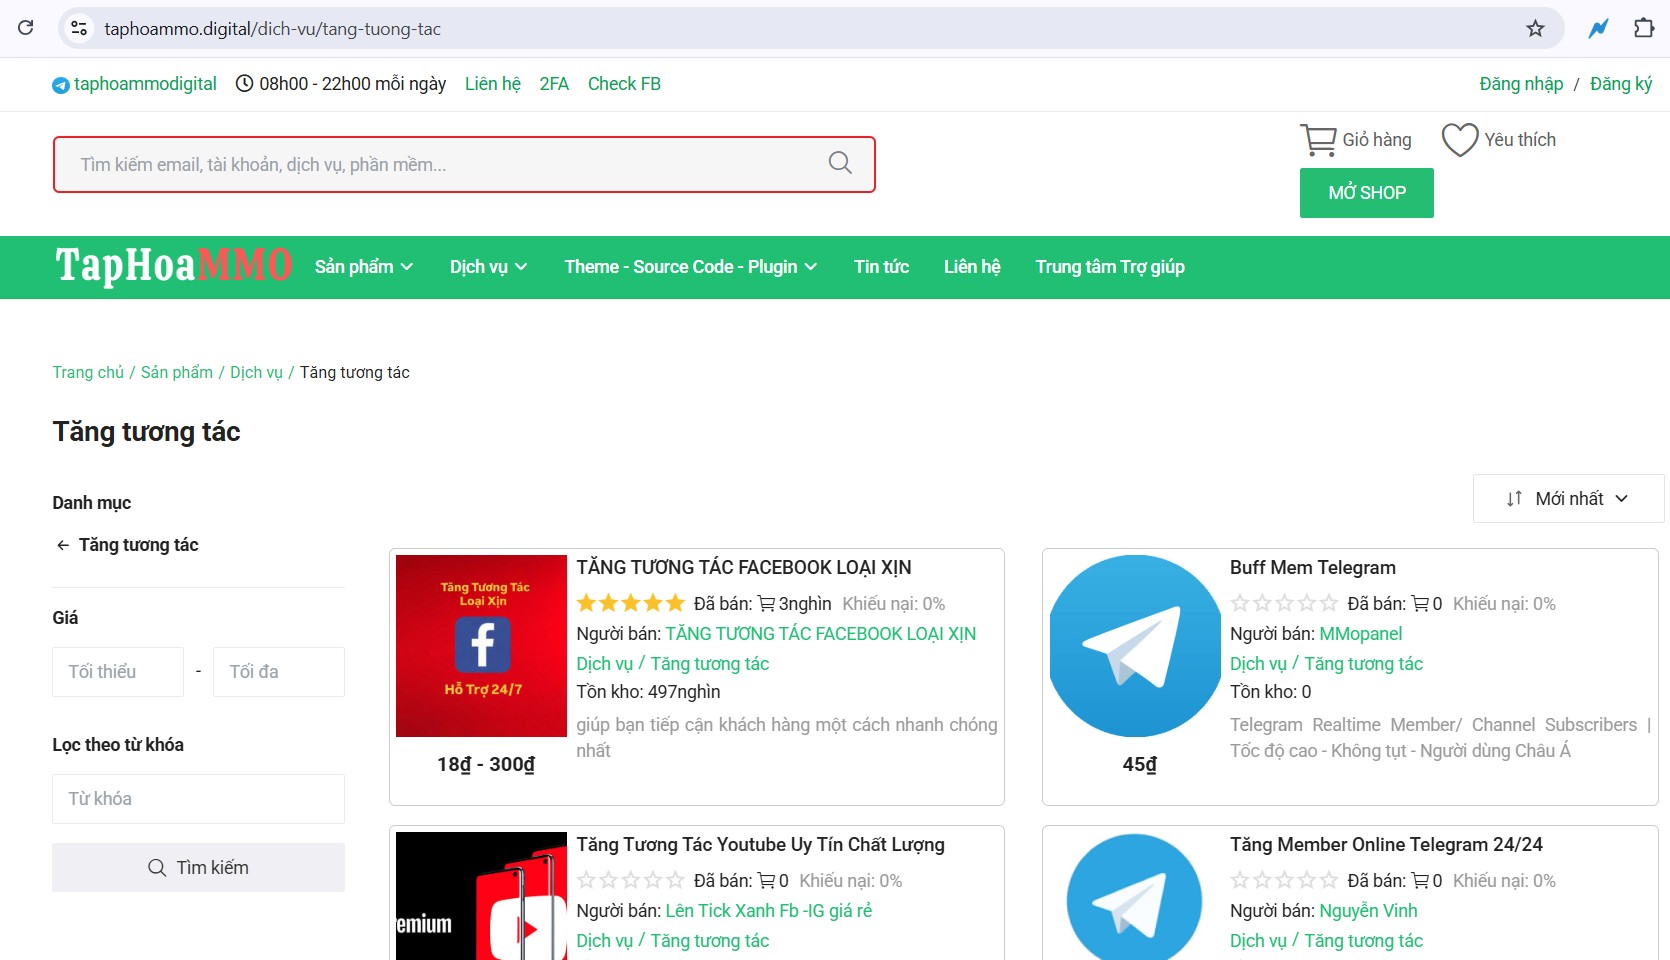Viewport: 1670px width, 960px height.
Task: Click the clock icon next to opening hours
Action: [x=245, y=84]
